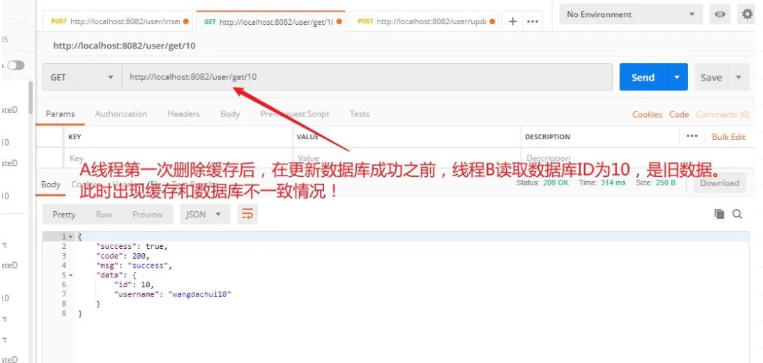
Task: Toggle the switch in left sidebar
Action: (16, 65)
